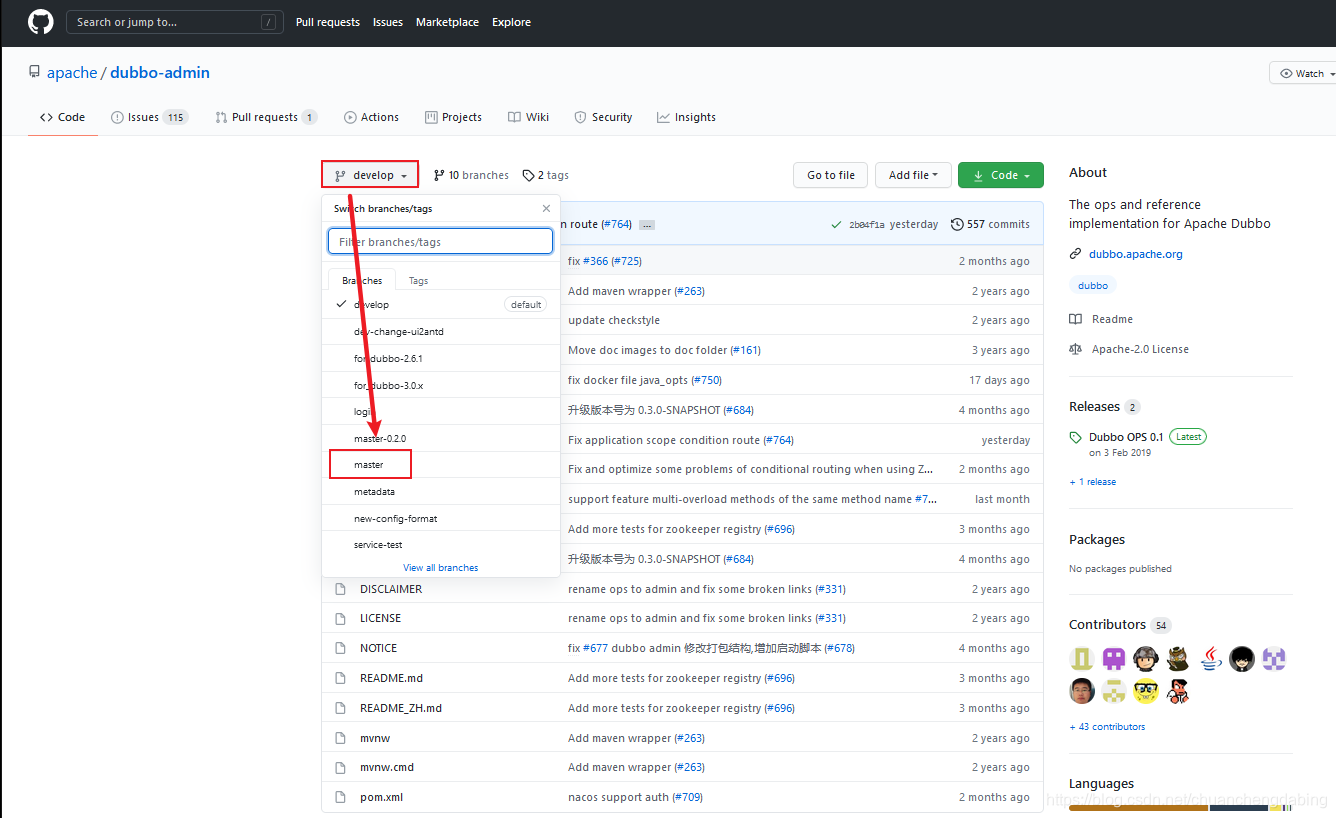Click the + 1 release link
Screen dimensions: 1336x818
click(1092, 482)
